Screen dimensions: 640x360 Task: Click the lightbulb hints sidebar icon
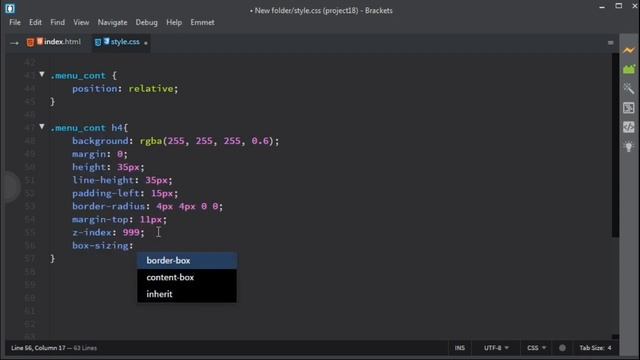[629, 147]
